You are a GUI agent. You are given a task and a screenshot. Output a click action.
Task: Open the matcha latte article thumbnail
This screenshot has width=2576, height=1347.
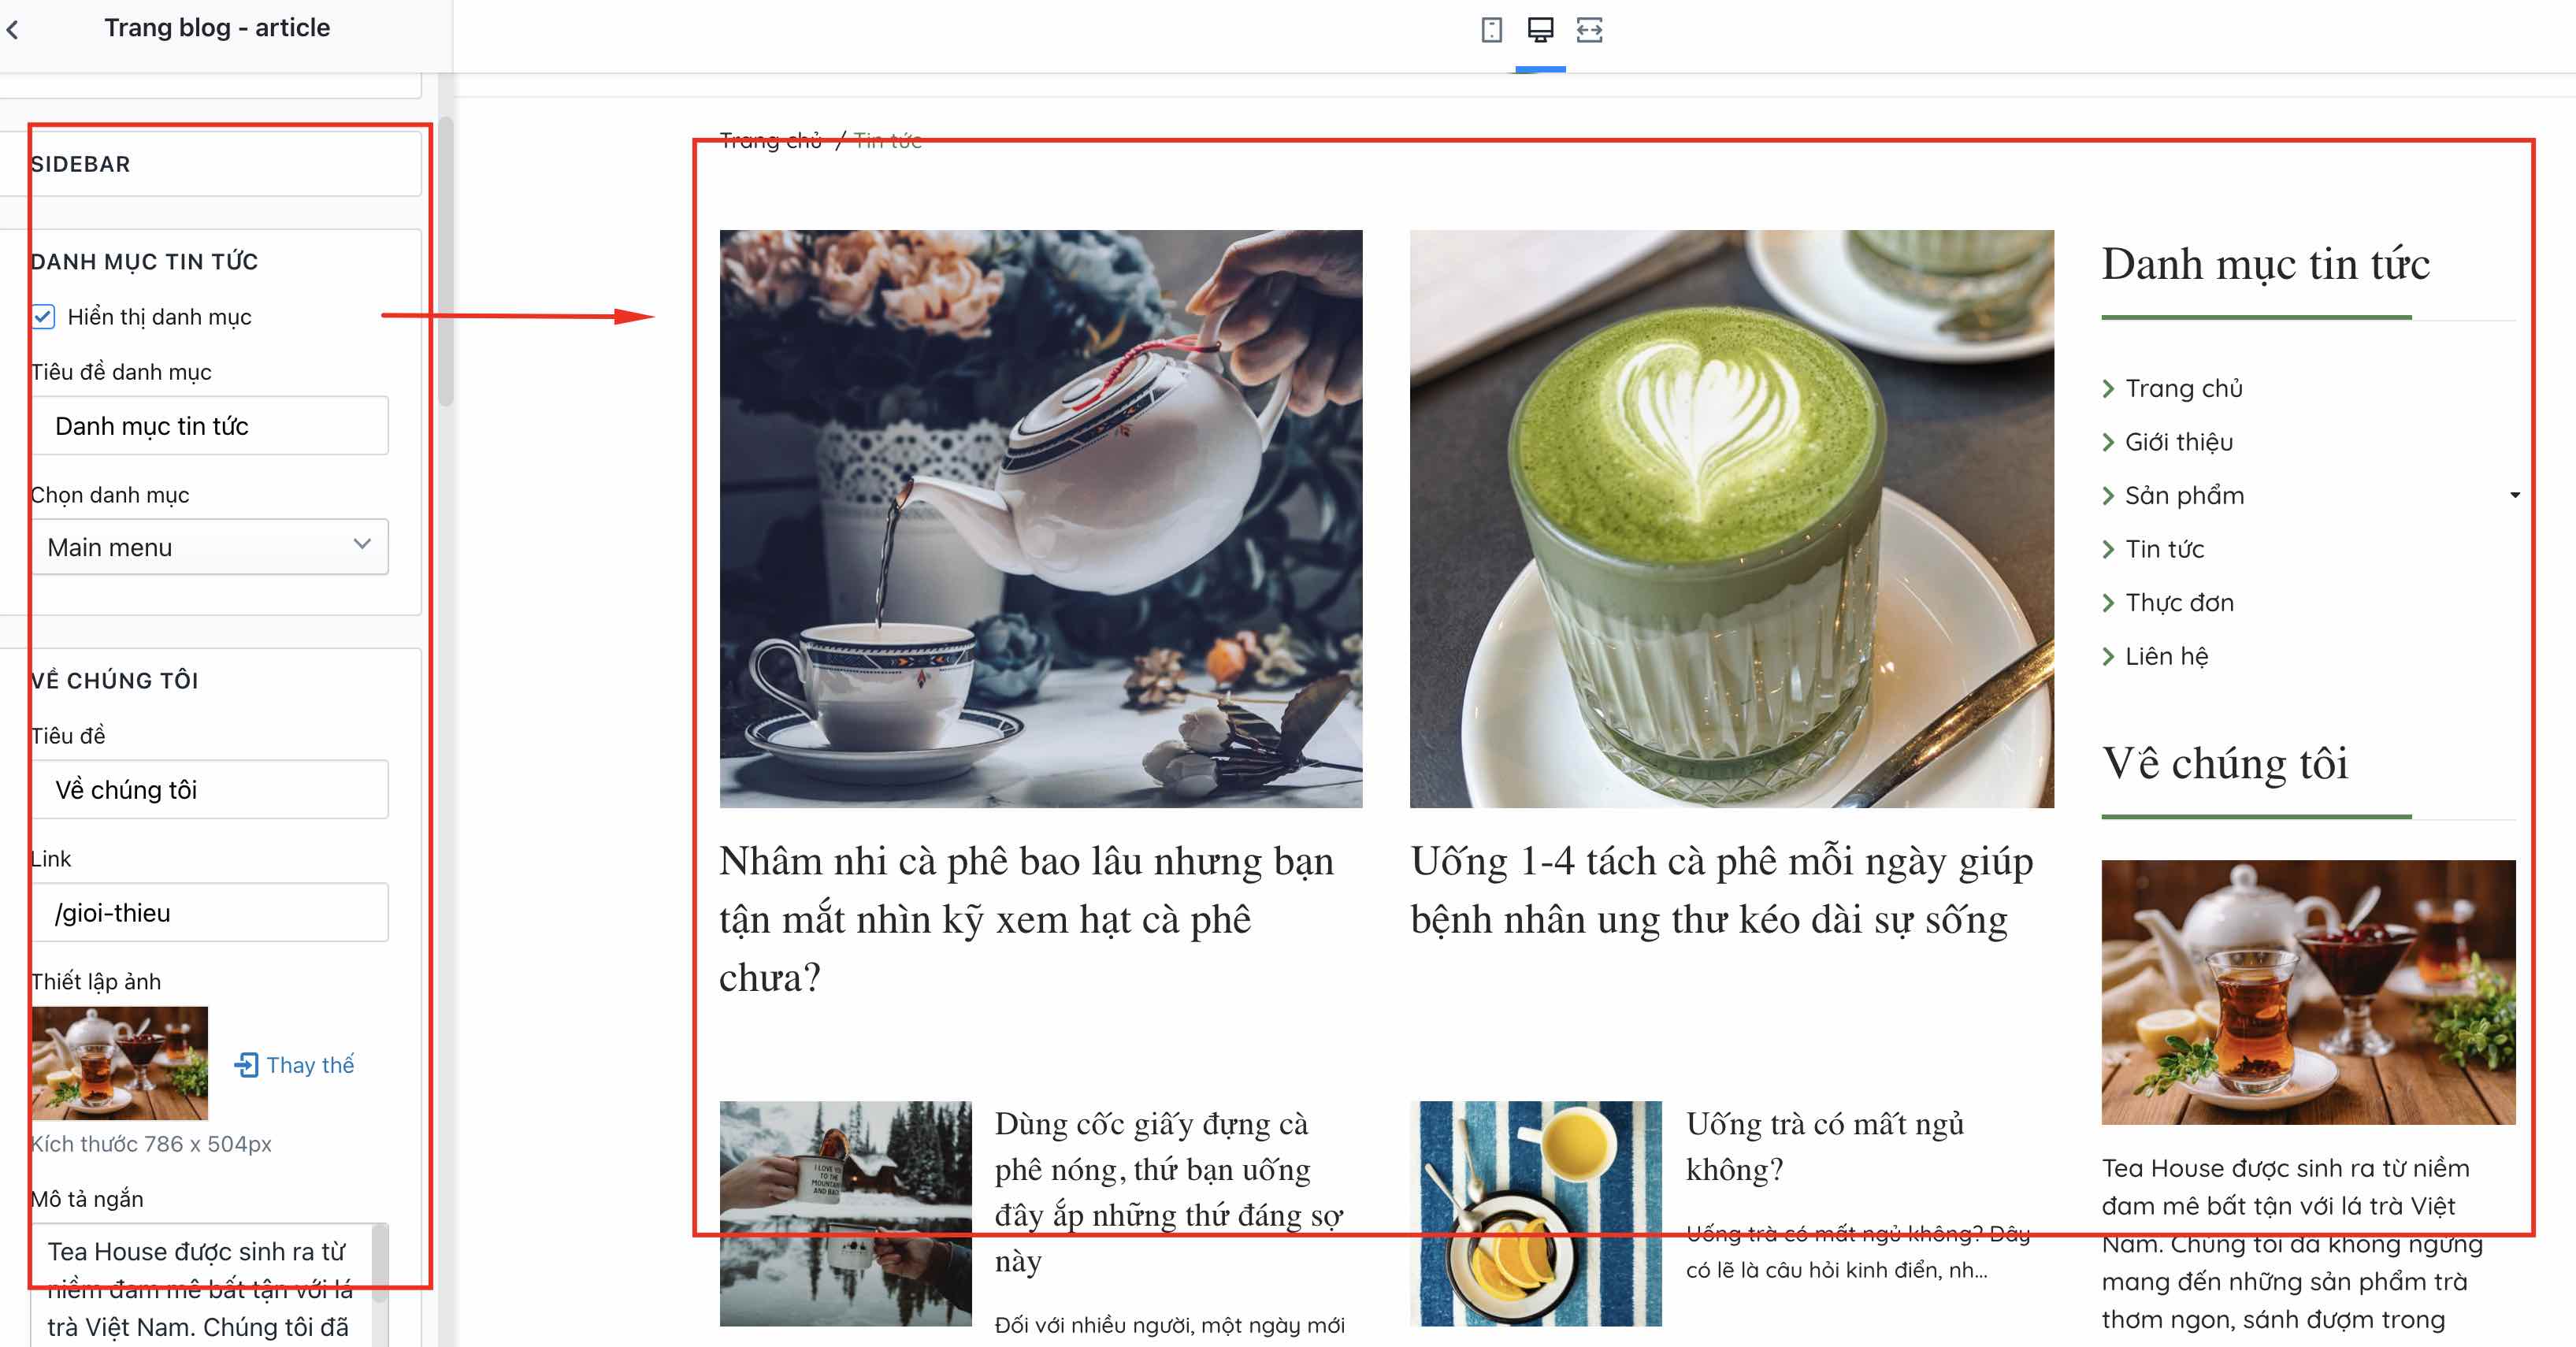(x=1731, y=519)
